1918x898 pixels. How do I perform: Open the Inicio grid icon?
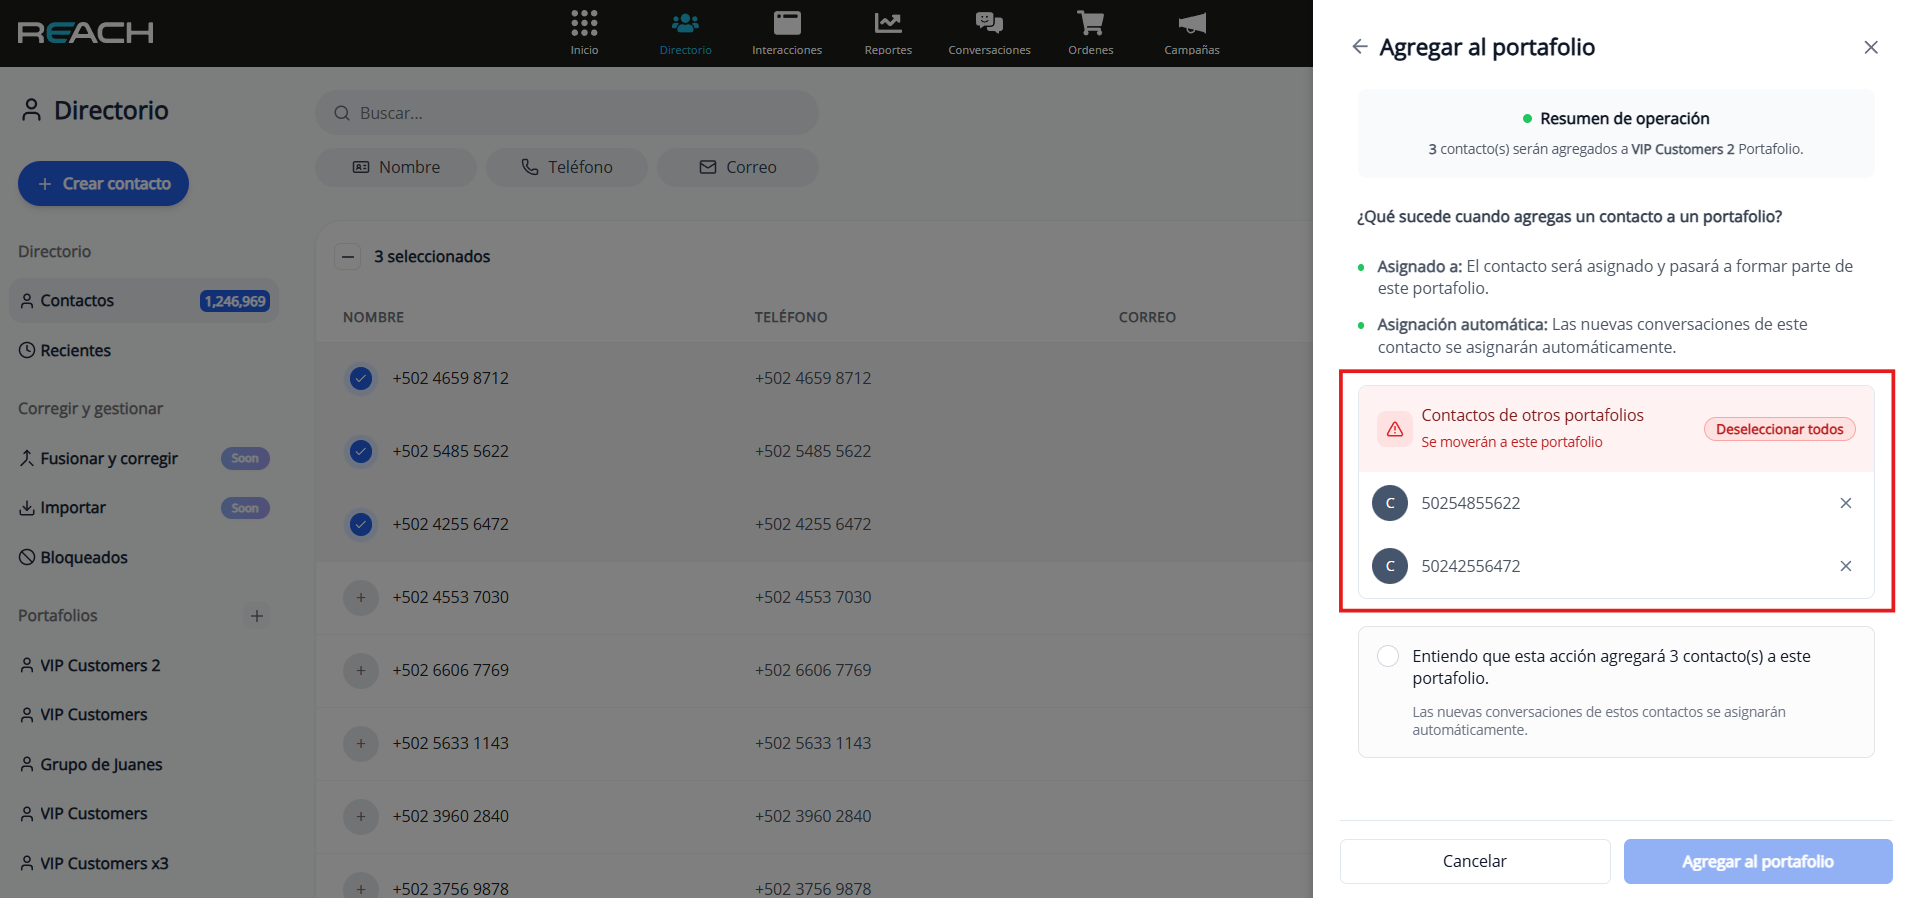(584, 24)
